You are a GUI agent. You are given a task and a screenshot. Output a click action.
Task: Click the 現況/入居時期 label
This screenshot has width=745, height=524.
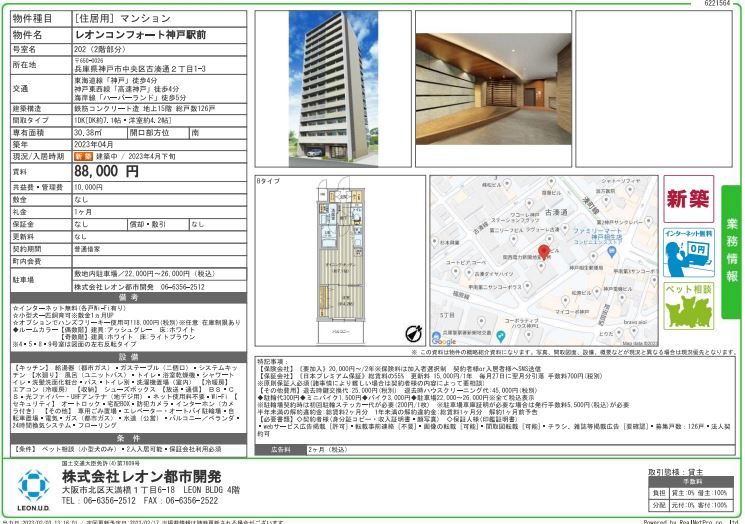point(38,156)
